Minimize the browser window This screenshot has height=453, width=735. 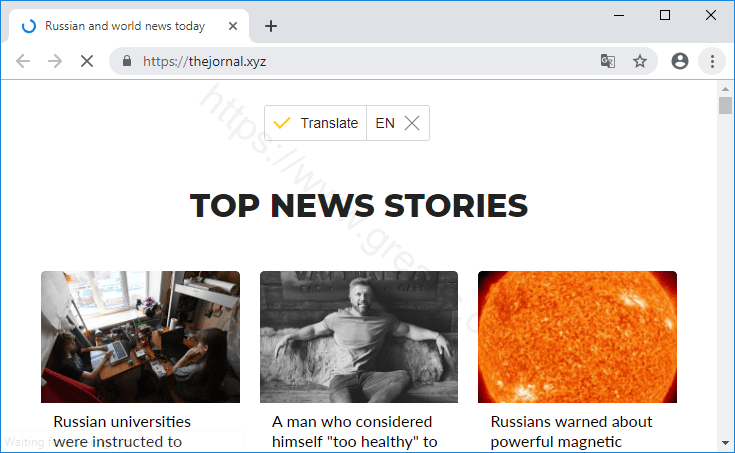tap(619, 15)
